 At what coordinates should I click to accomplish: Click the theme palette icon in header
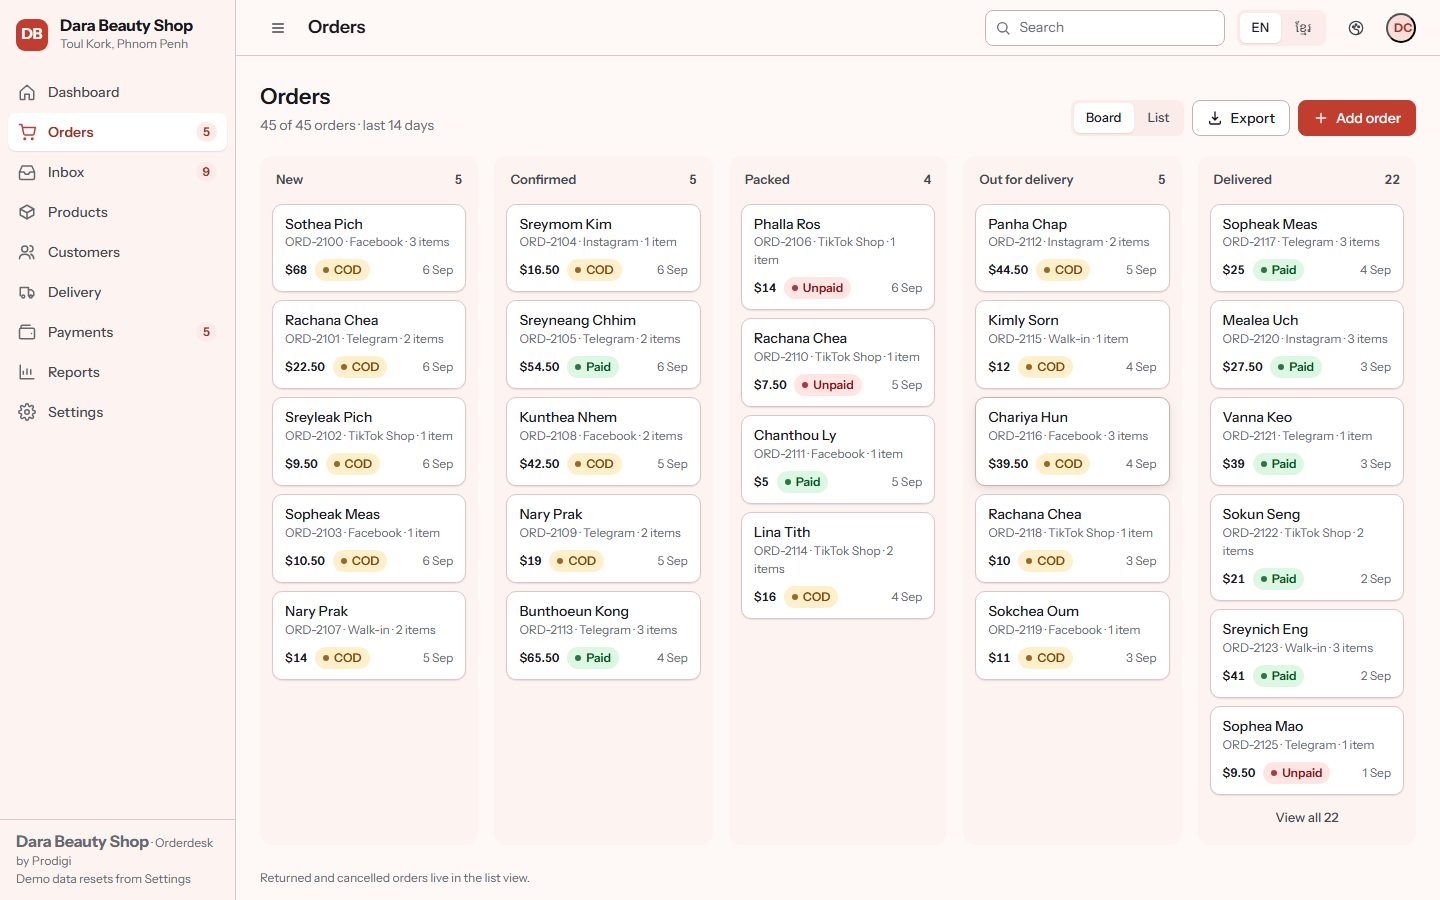1356,28
